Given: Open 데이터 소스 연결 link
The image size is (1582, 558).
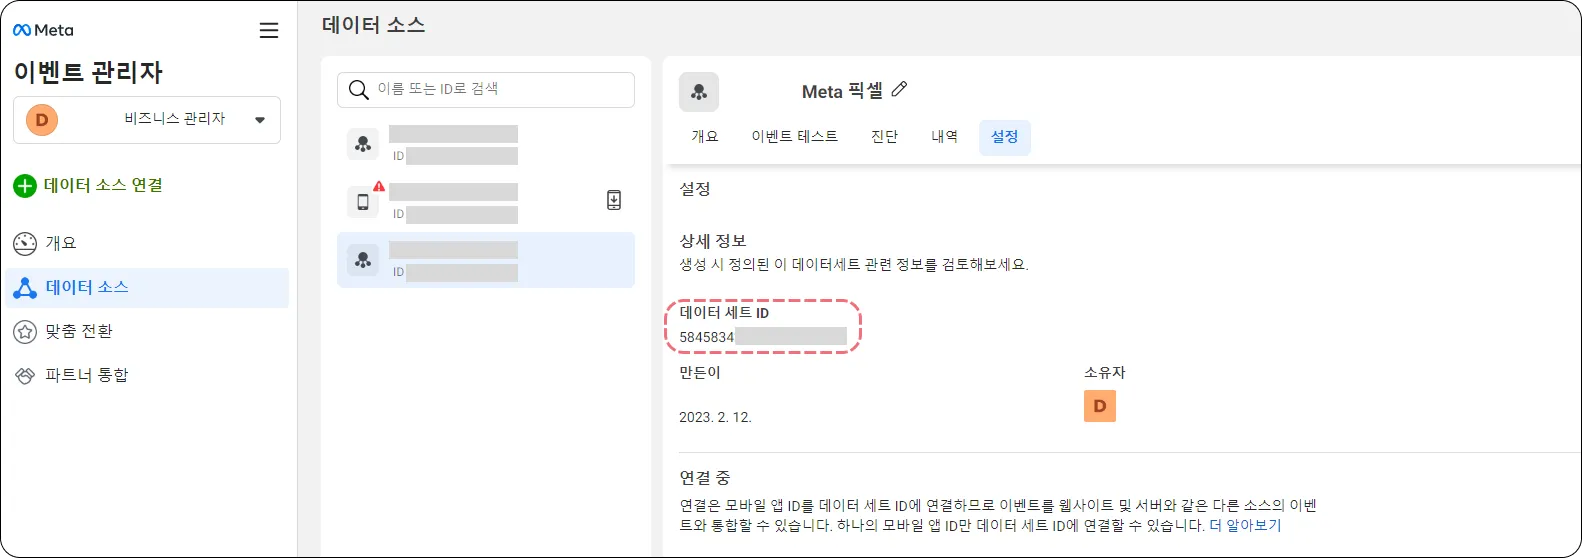Looking at the screenshot, I should [x=103, y=185].
